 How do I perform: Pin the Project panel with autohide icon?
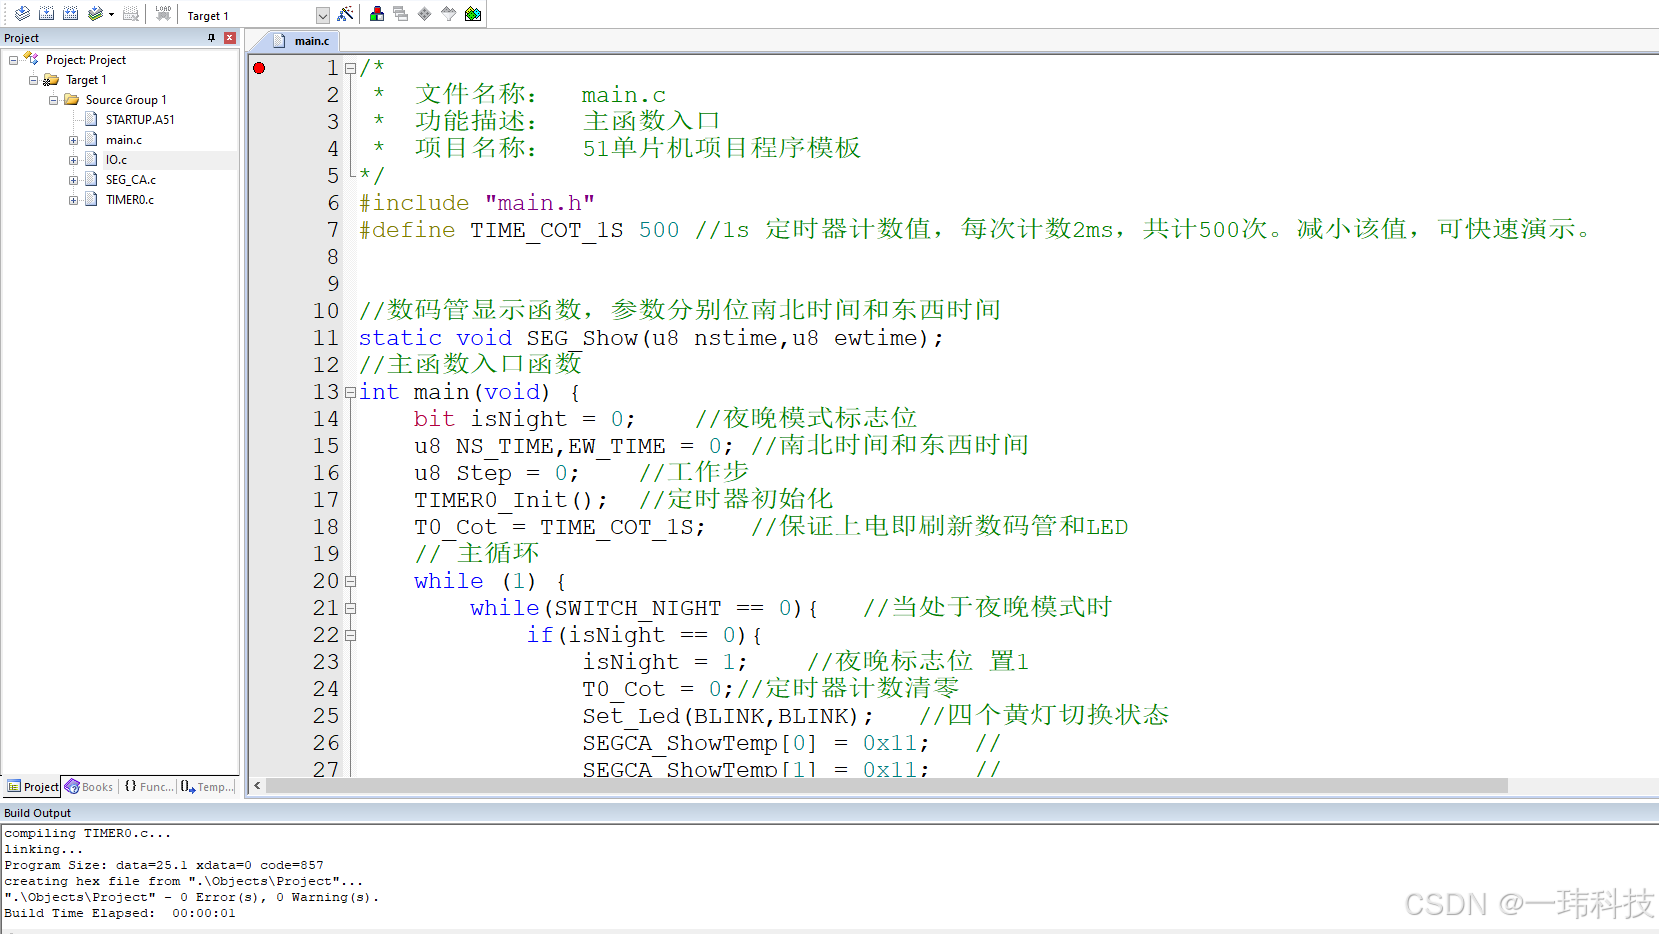coord(212,38)
